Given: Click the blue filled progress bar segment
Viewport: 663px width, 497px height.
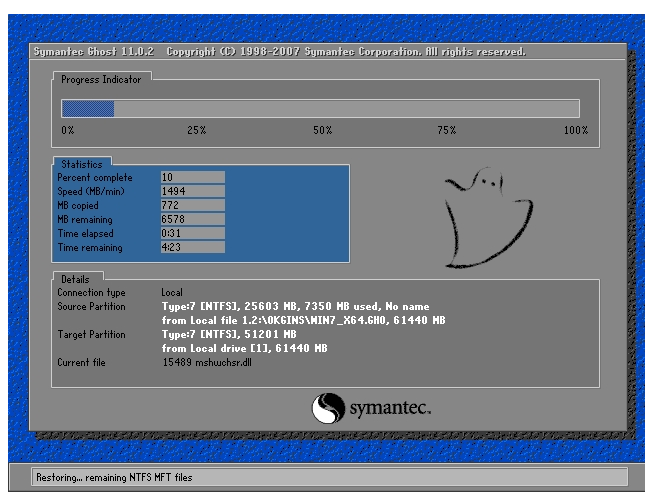Looking at the screenshot, I should (88, 109).
